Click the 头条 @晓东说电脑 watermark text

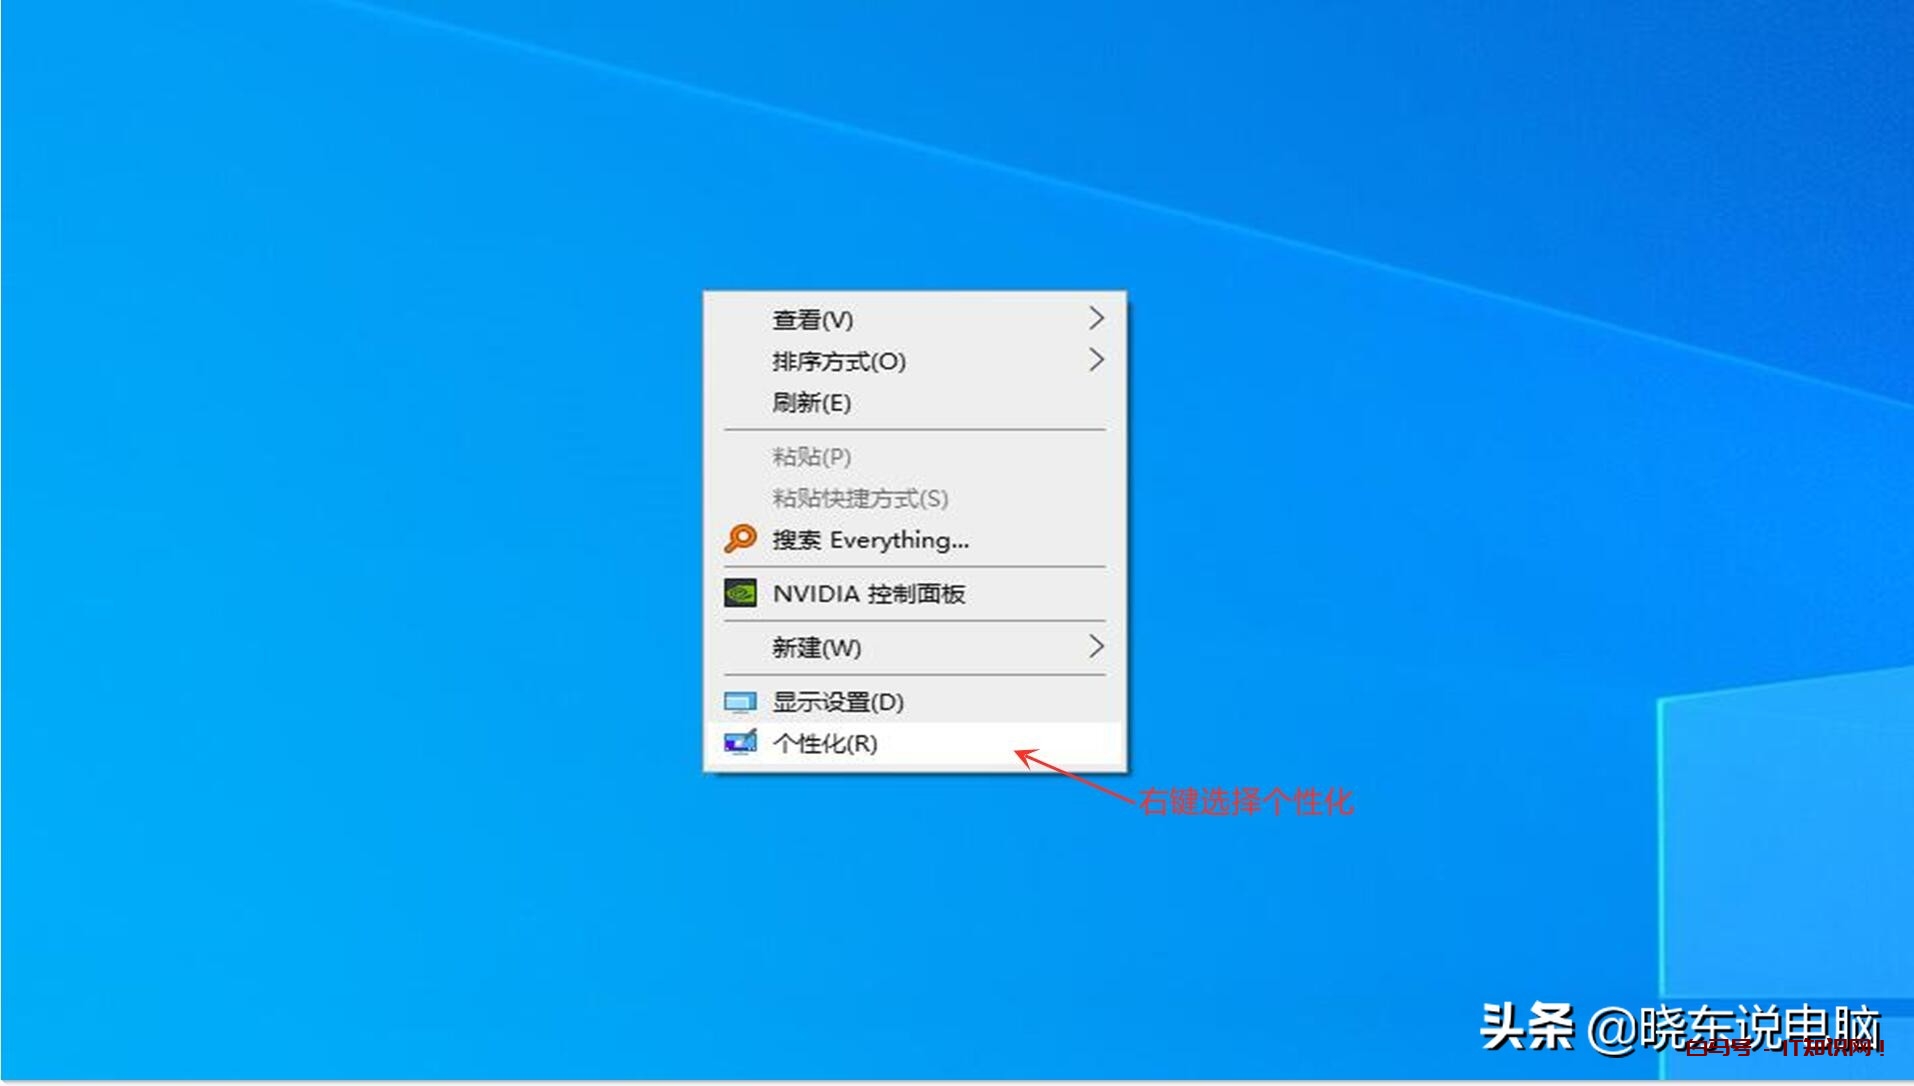pos(1680,1027)
